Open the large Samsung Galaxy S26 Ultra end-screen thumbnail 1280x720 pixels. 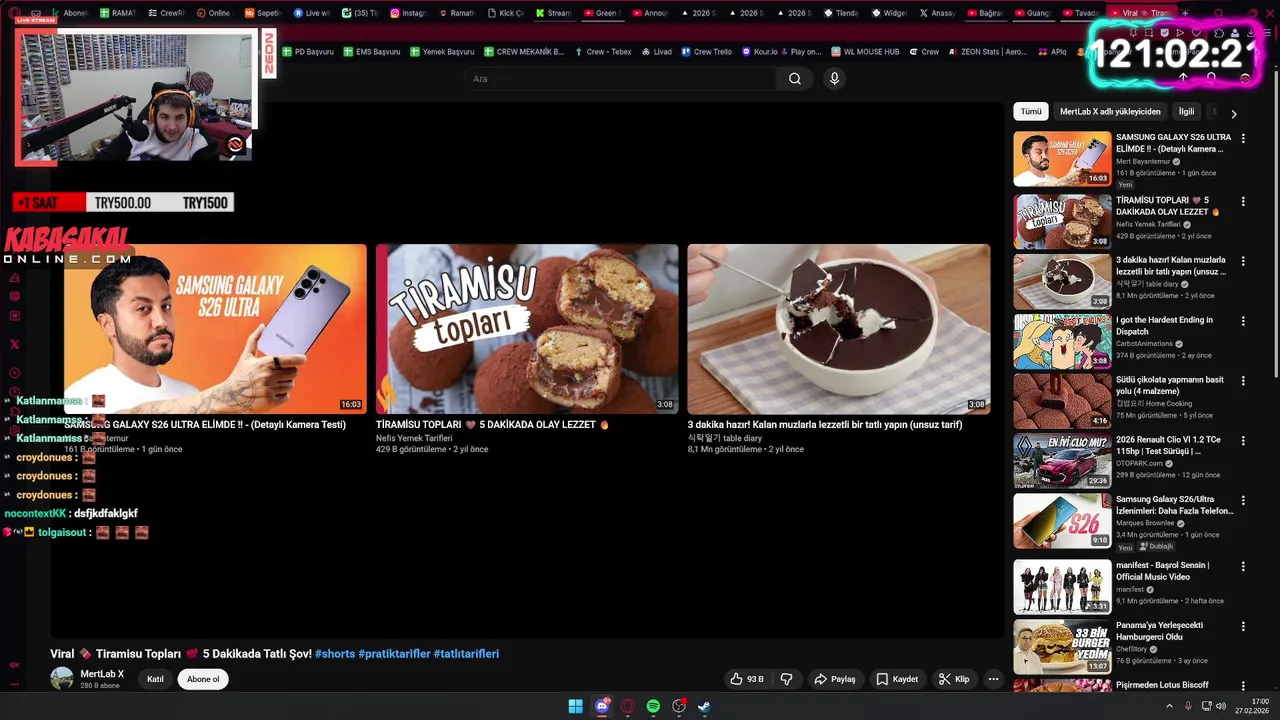click(x=215, y=329)
